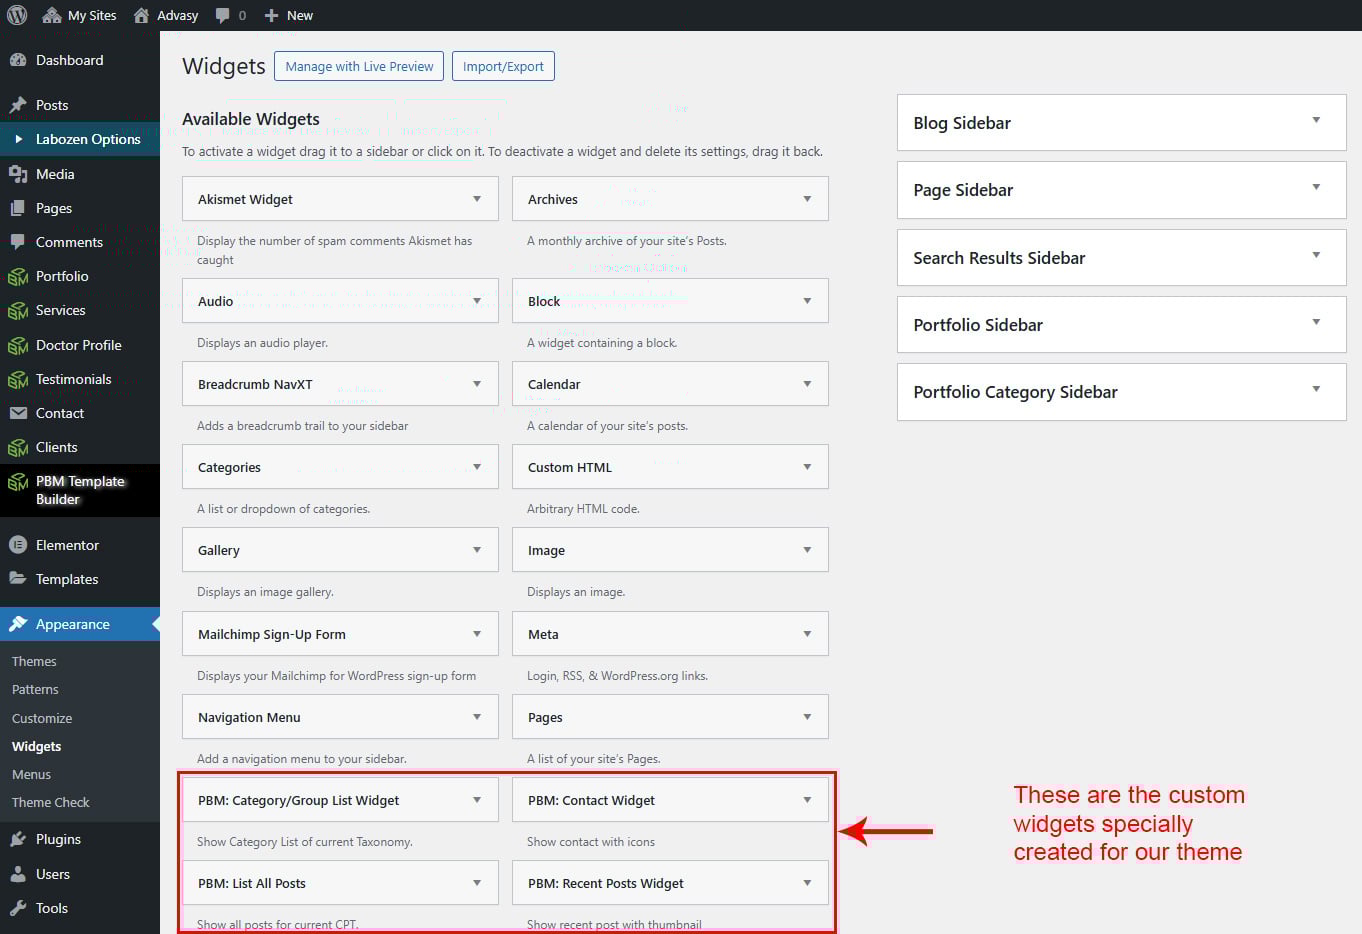Viewport: 1362px width, 934px height.
Task: Go to Menus under Appearance
Action: [x=31, y=774]
